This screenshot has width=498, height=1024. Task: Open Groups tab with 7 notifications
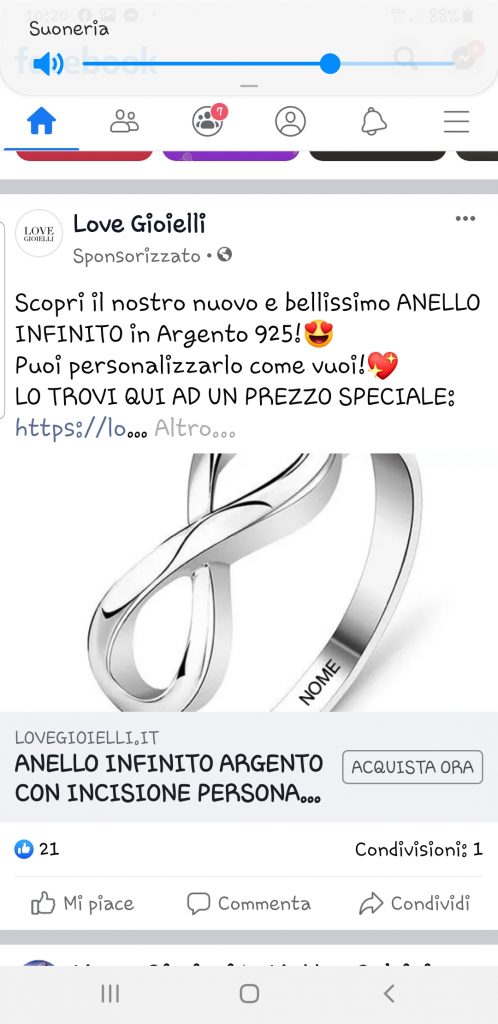[209, 120]
